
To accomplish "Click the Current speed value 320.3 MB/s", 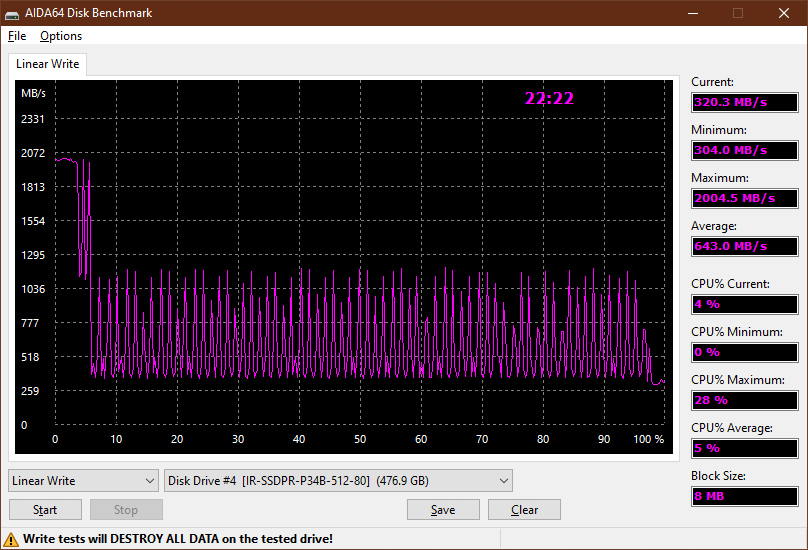I will (x=745, y=102).
